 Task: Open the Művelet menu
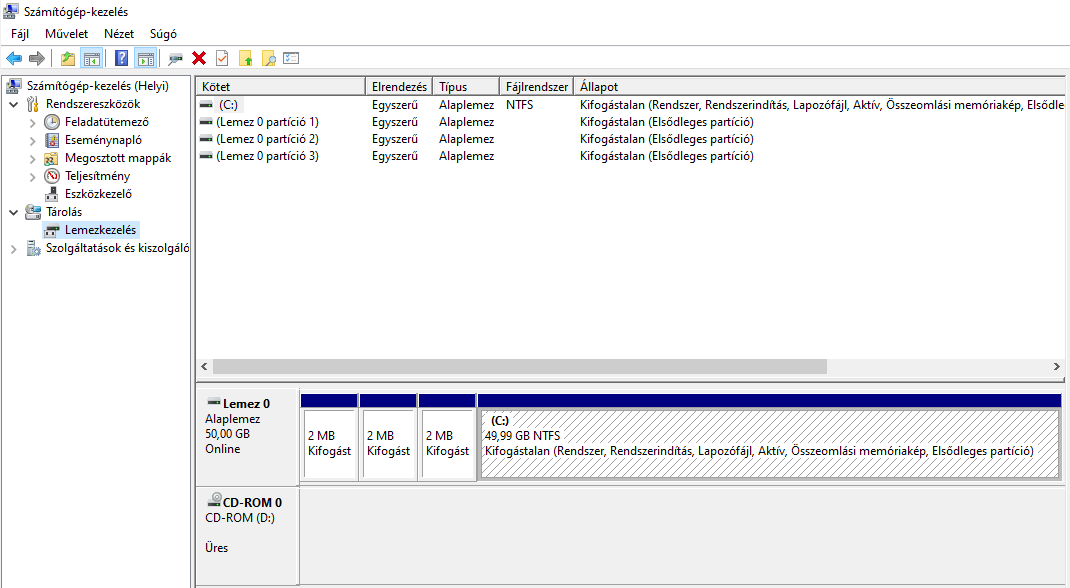[x=66, y=33]
